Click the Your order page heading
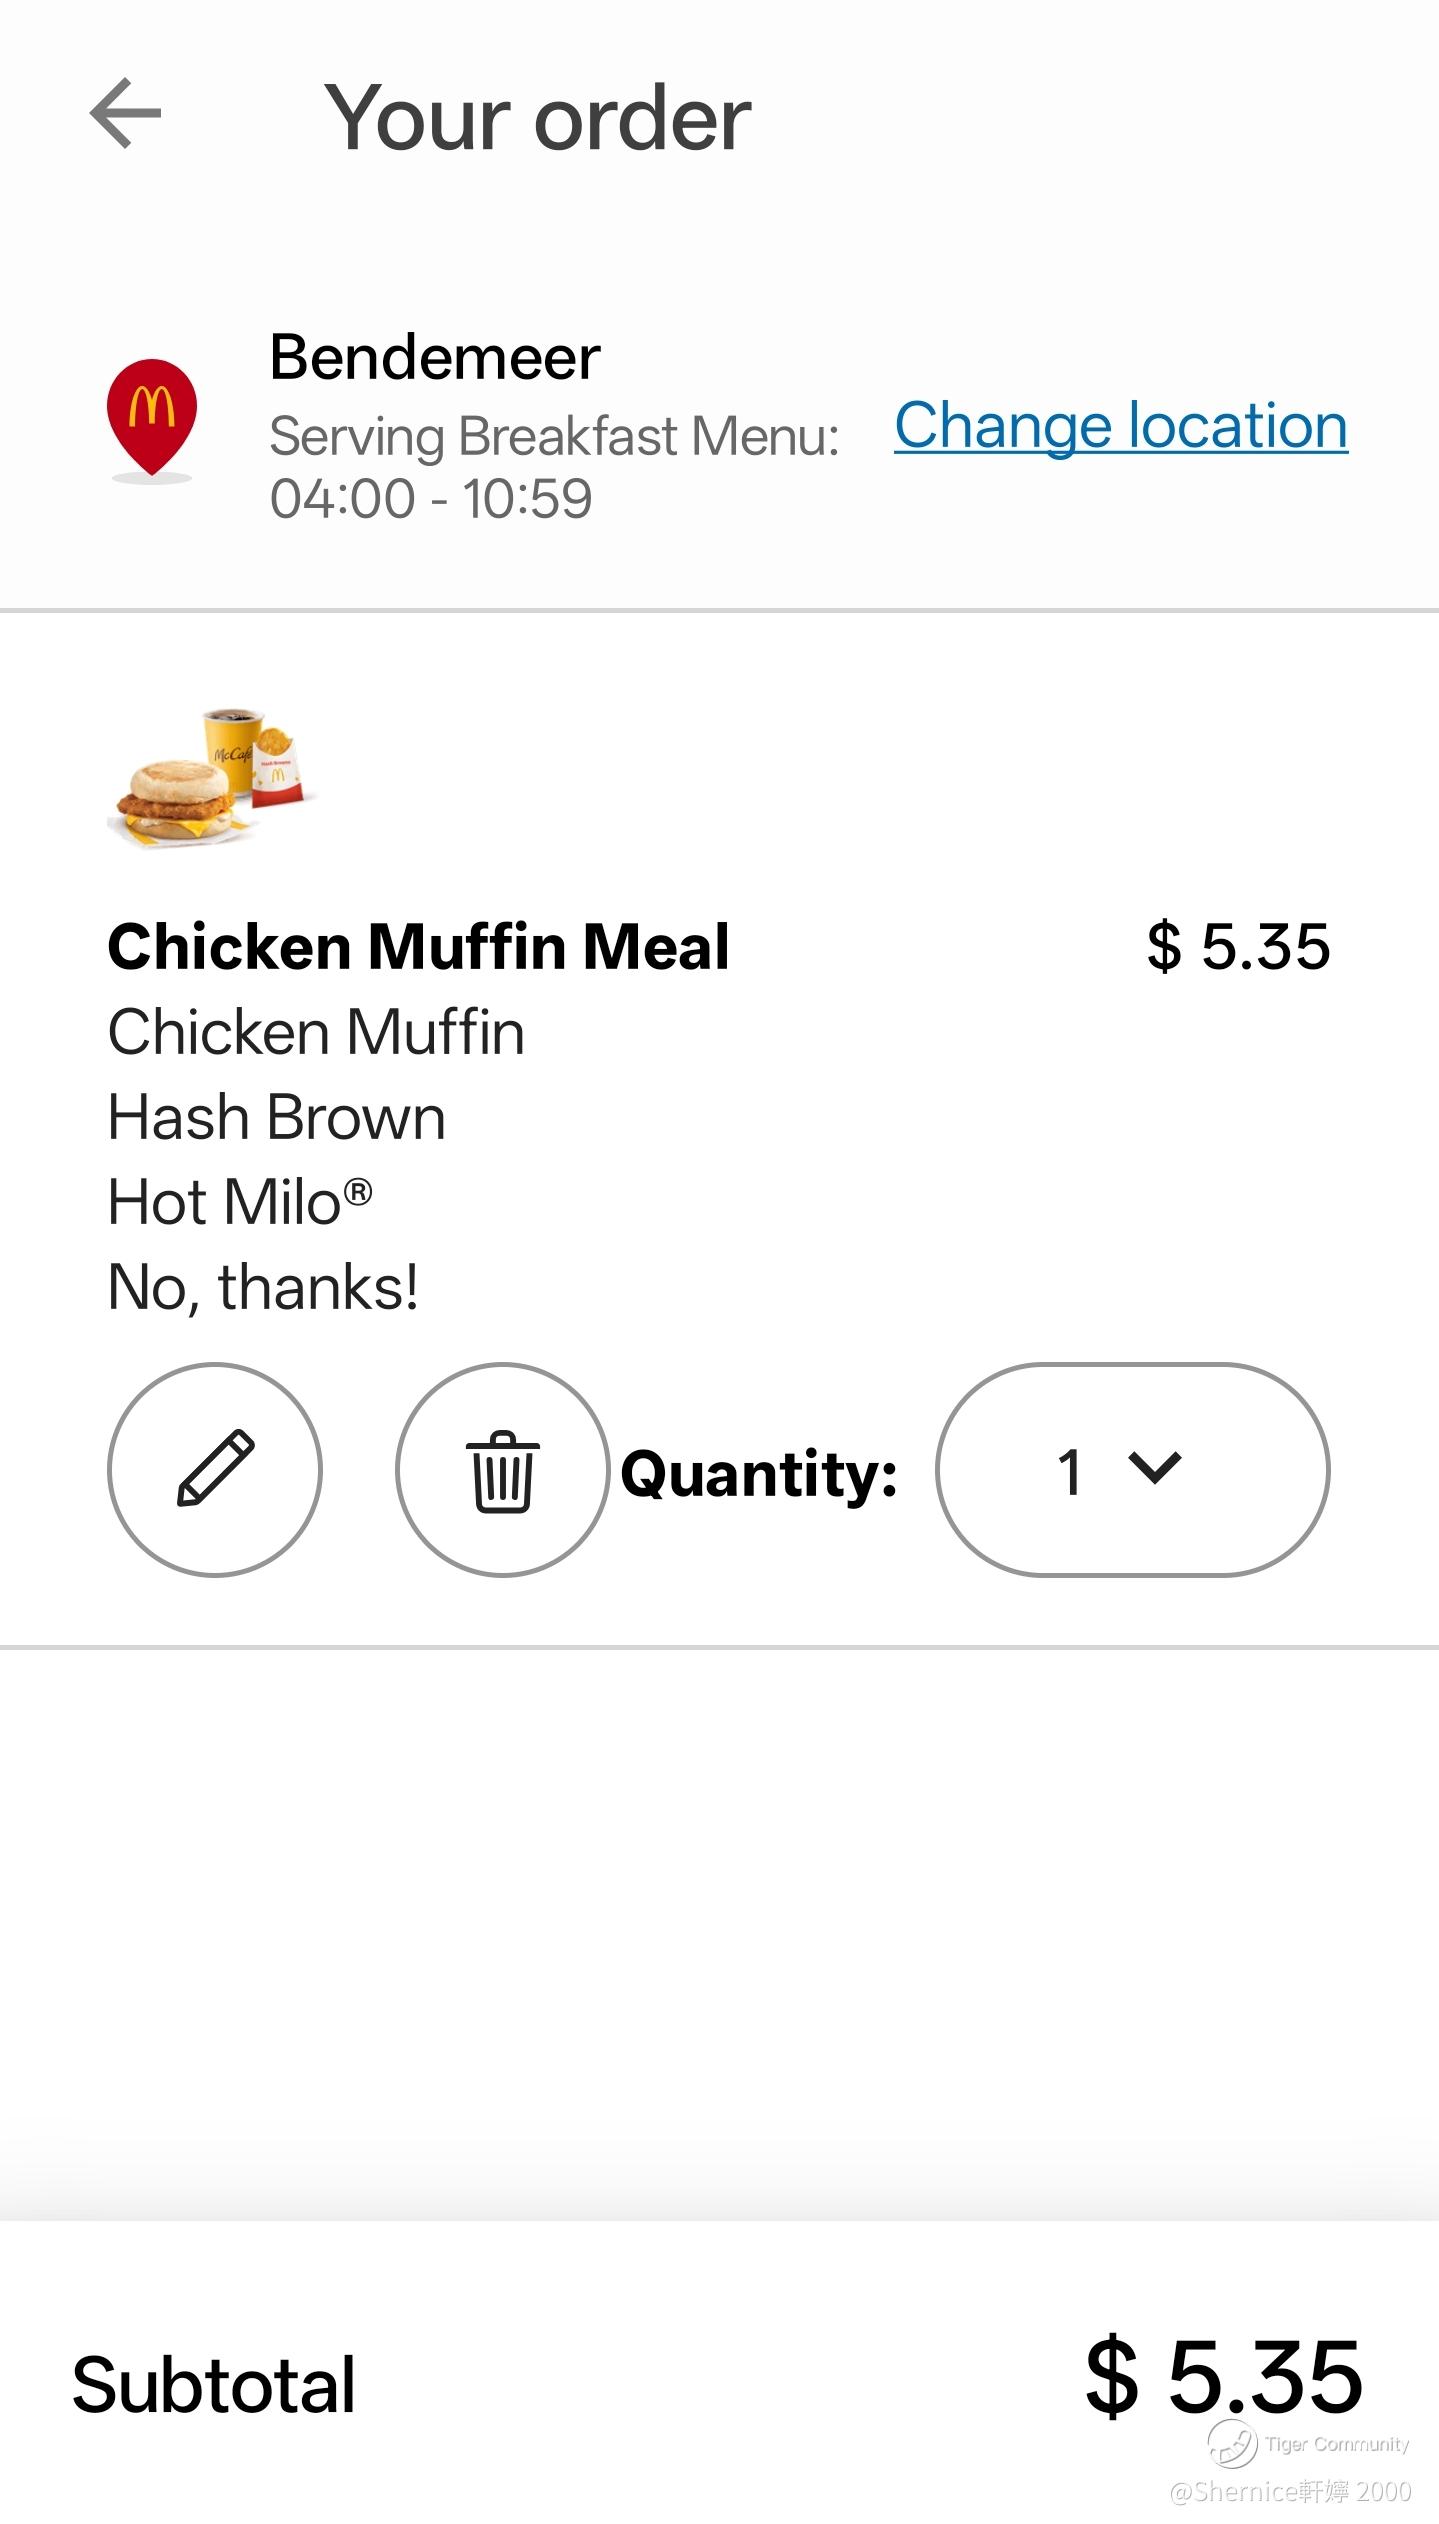Viewport: 1439px width, 2524px height. [x=537, y=118]
